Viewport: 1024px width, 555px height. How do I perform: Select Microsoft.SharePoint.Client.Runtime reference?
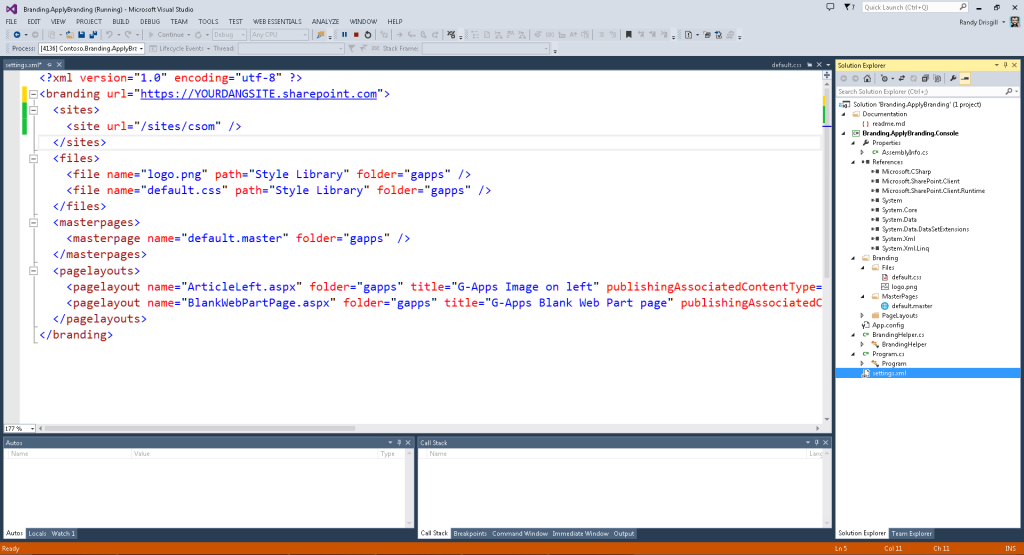[x=933, y=191]
